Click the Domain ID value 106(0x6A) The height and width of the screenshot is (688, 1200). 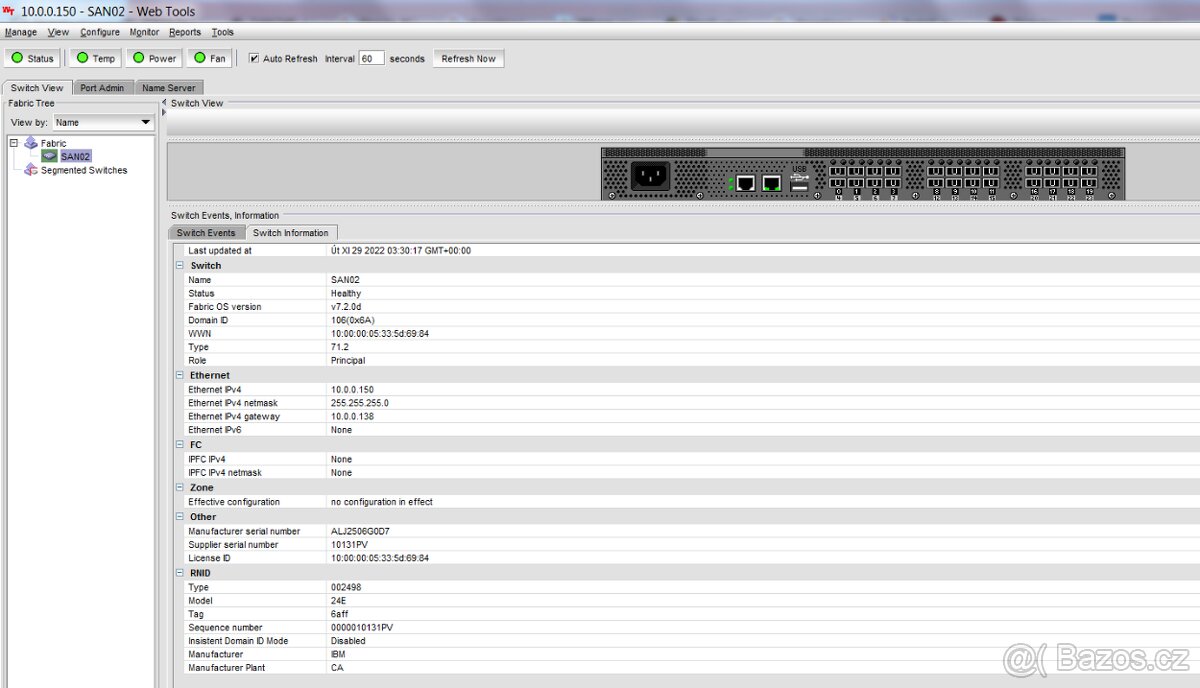pos(352,320)
